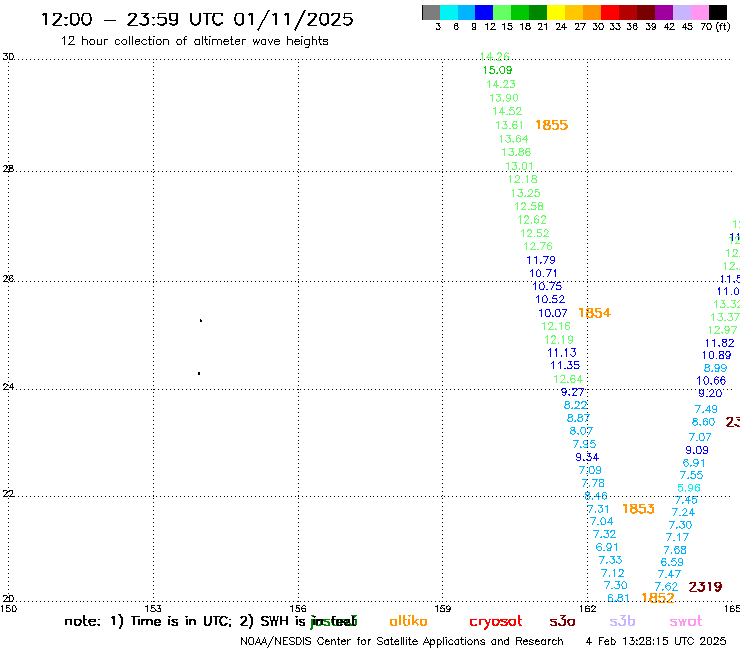
Task: Select the purple 42 ft legend swatch
Action: 664,12
